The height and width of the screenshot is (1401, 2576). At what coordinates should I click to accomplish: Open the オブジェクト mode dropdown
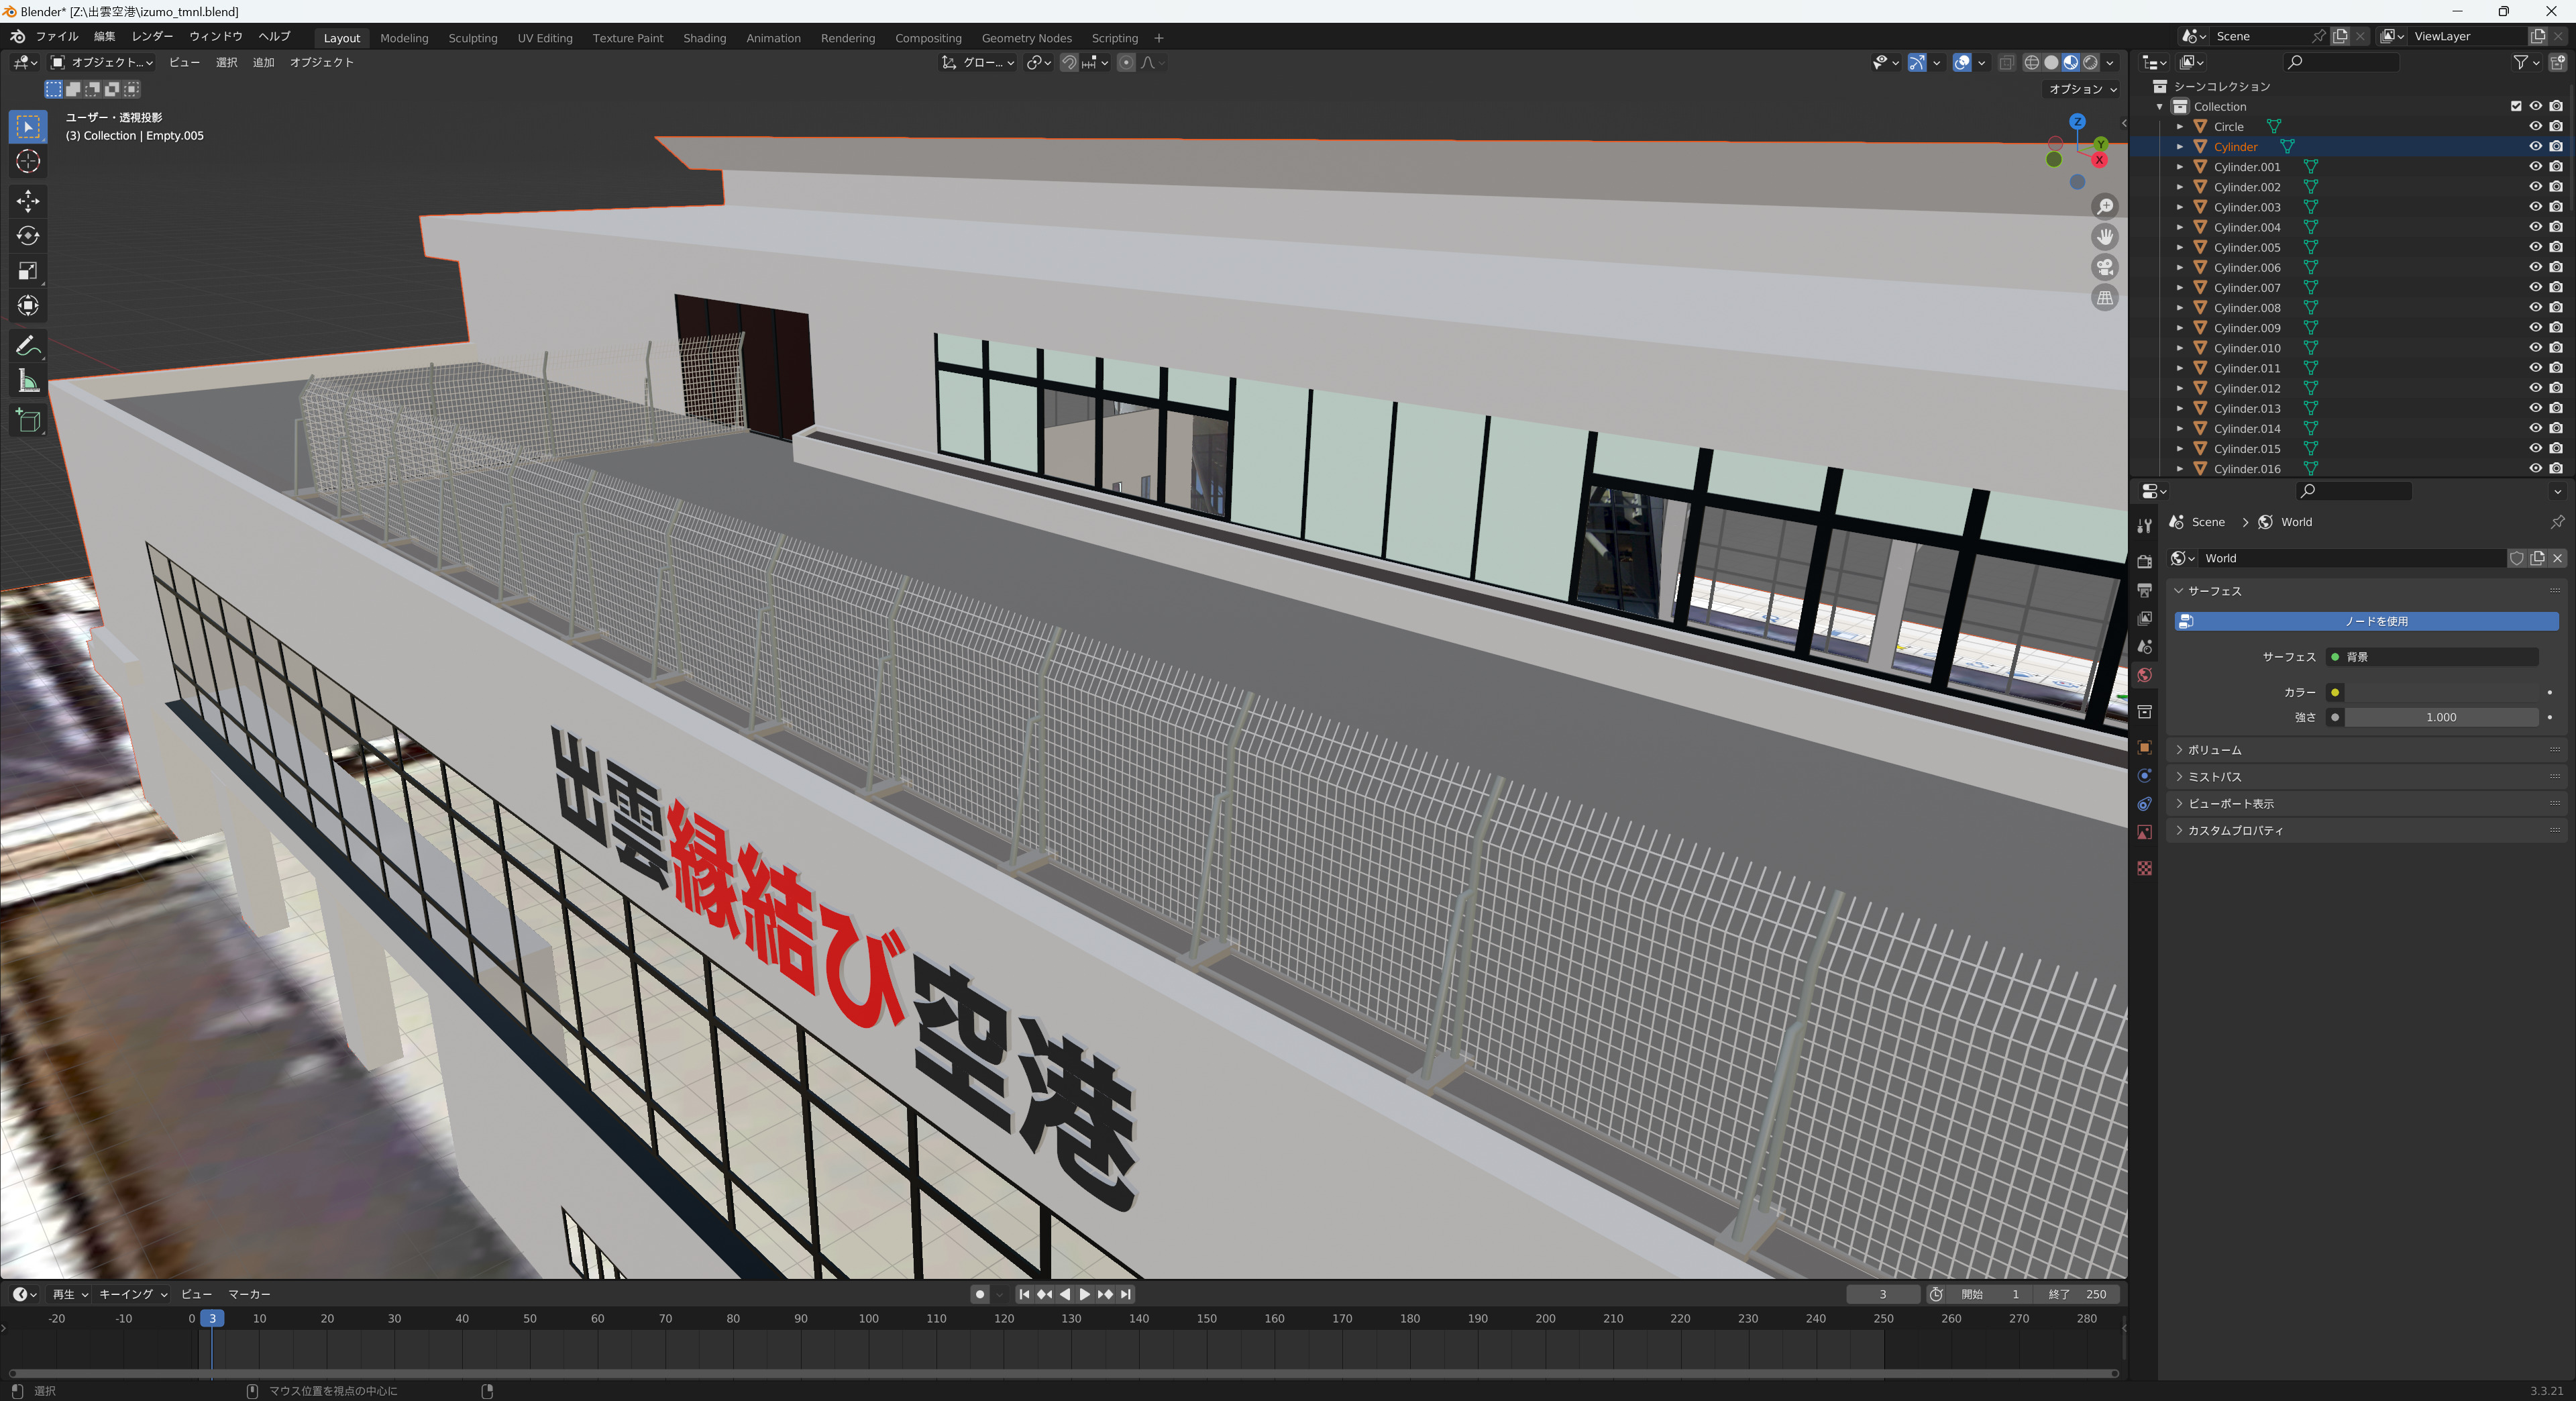[x=102, y=62]
